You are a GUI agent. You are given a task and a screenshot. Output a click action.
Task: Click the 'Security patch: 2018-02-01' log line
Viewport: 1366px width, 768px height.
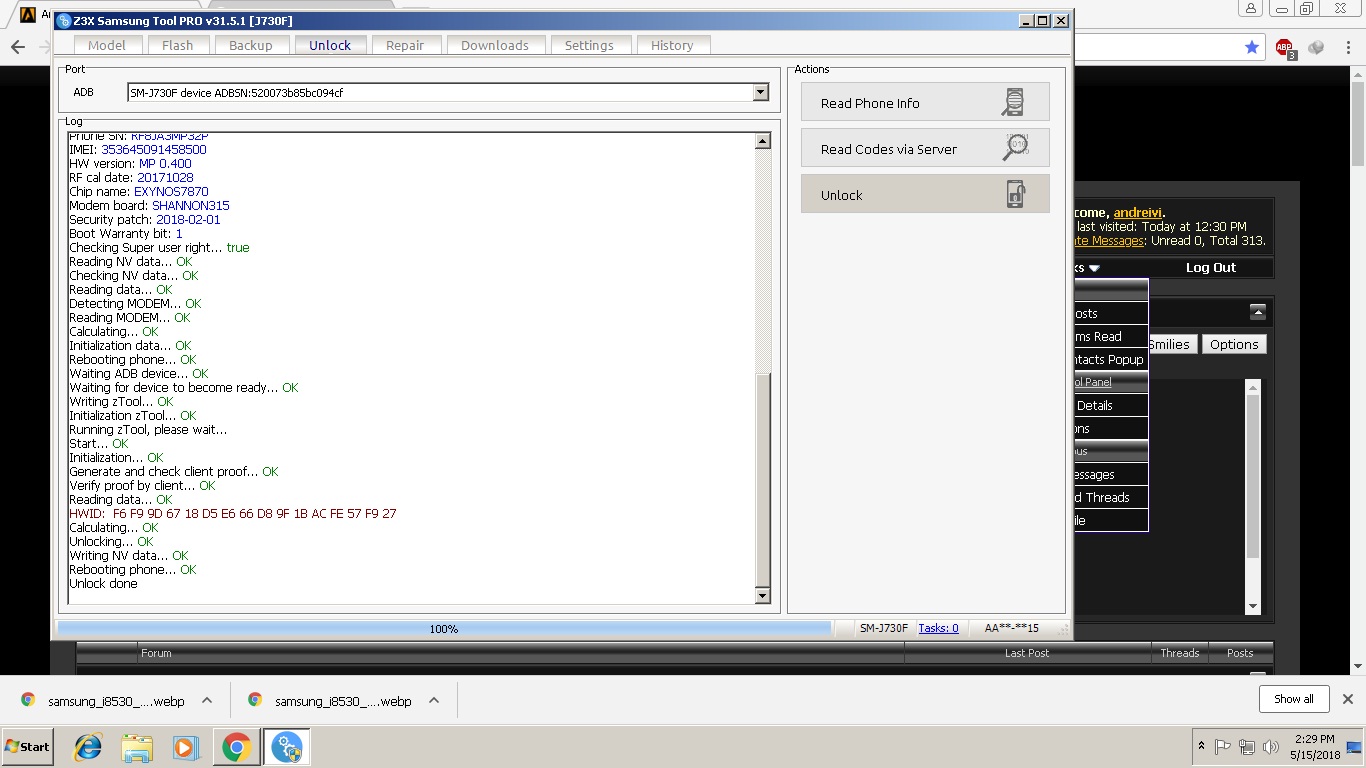pyautogui.click(x=145, y=220)
